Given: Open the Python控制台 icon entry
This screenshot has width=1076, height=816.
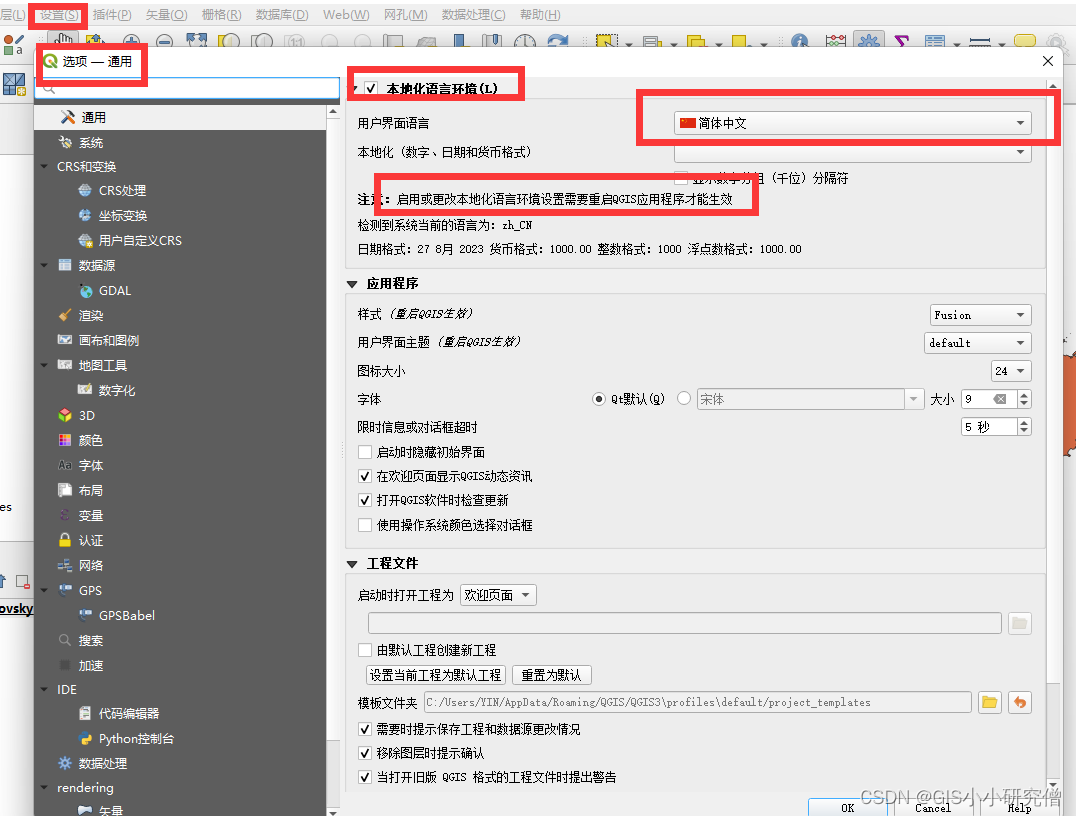Looking at the screenshot, I should 85,738.
